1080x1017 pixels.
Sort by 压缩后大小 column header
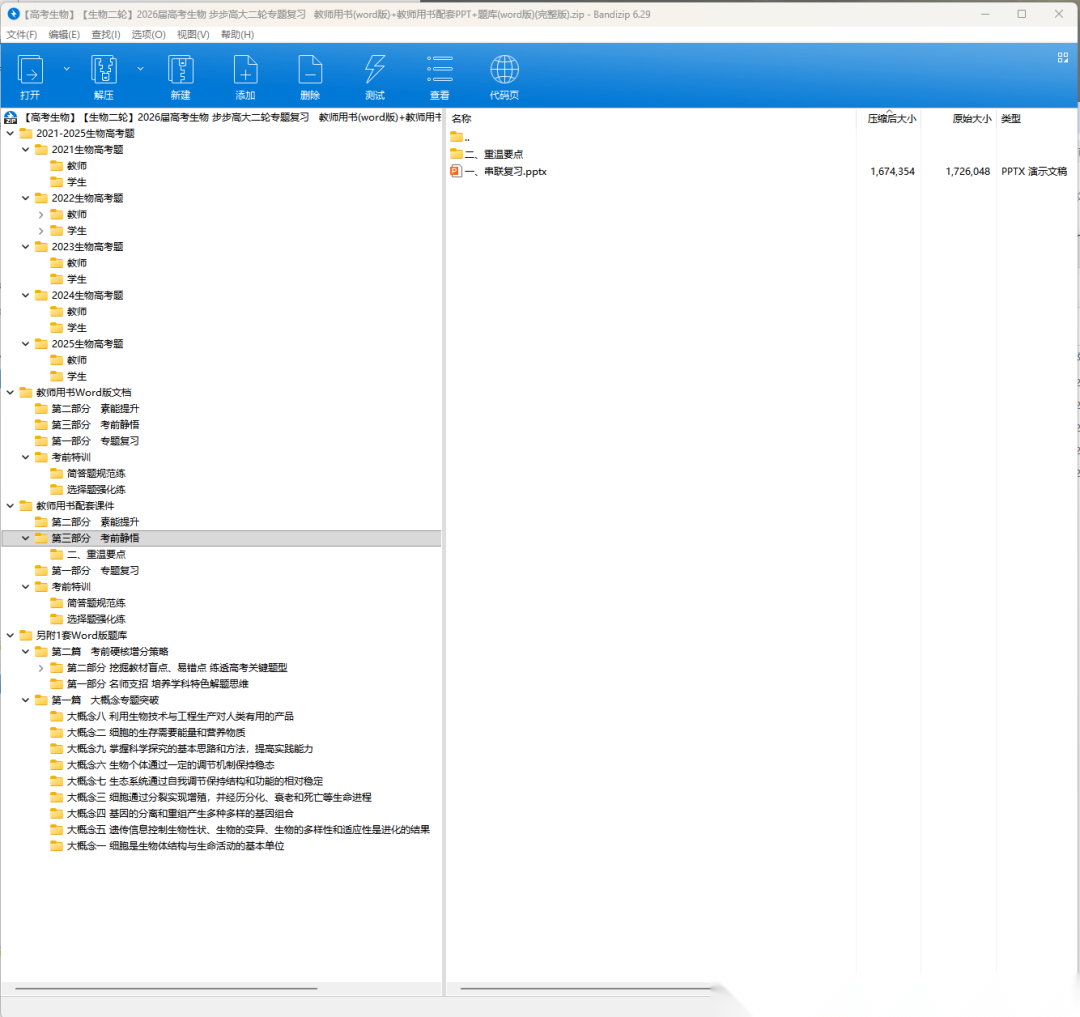coord(891,119)
